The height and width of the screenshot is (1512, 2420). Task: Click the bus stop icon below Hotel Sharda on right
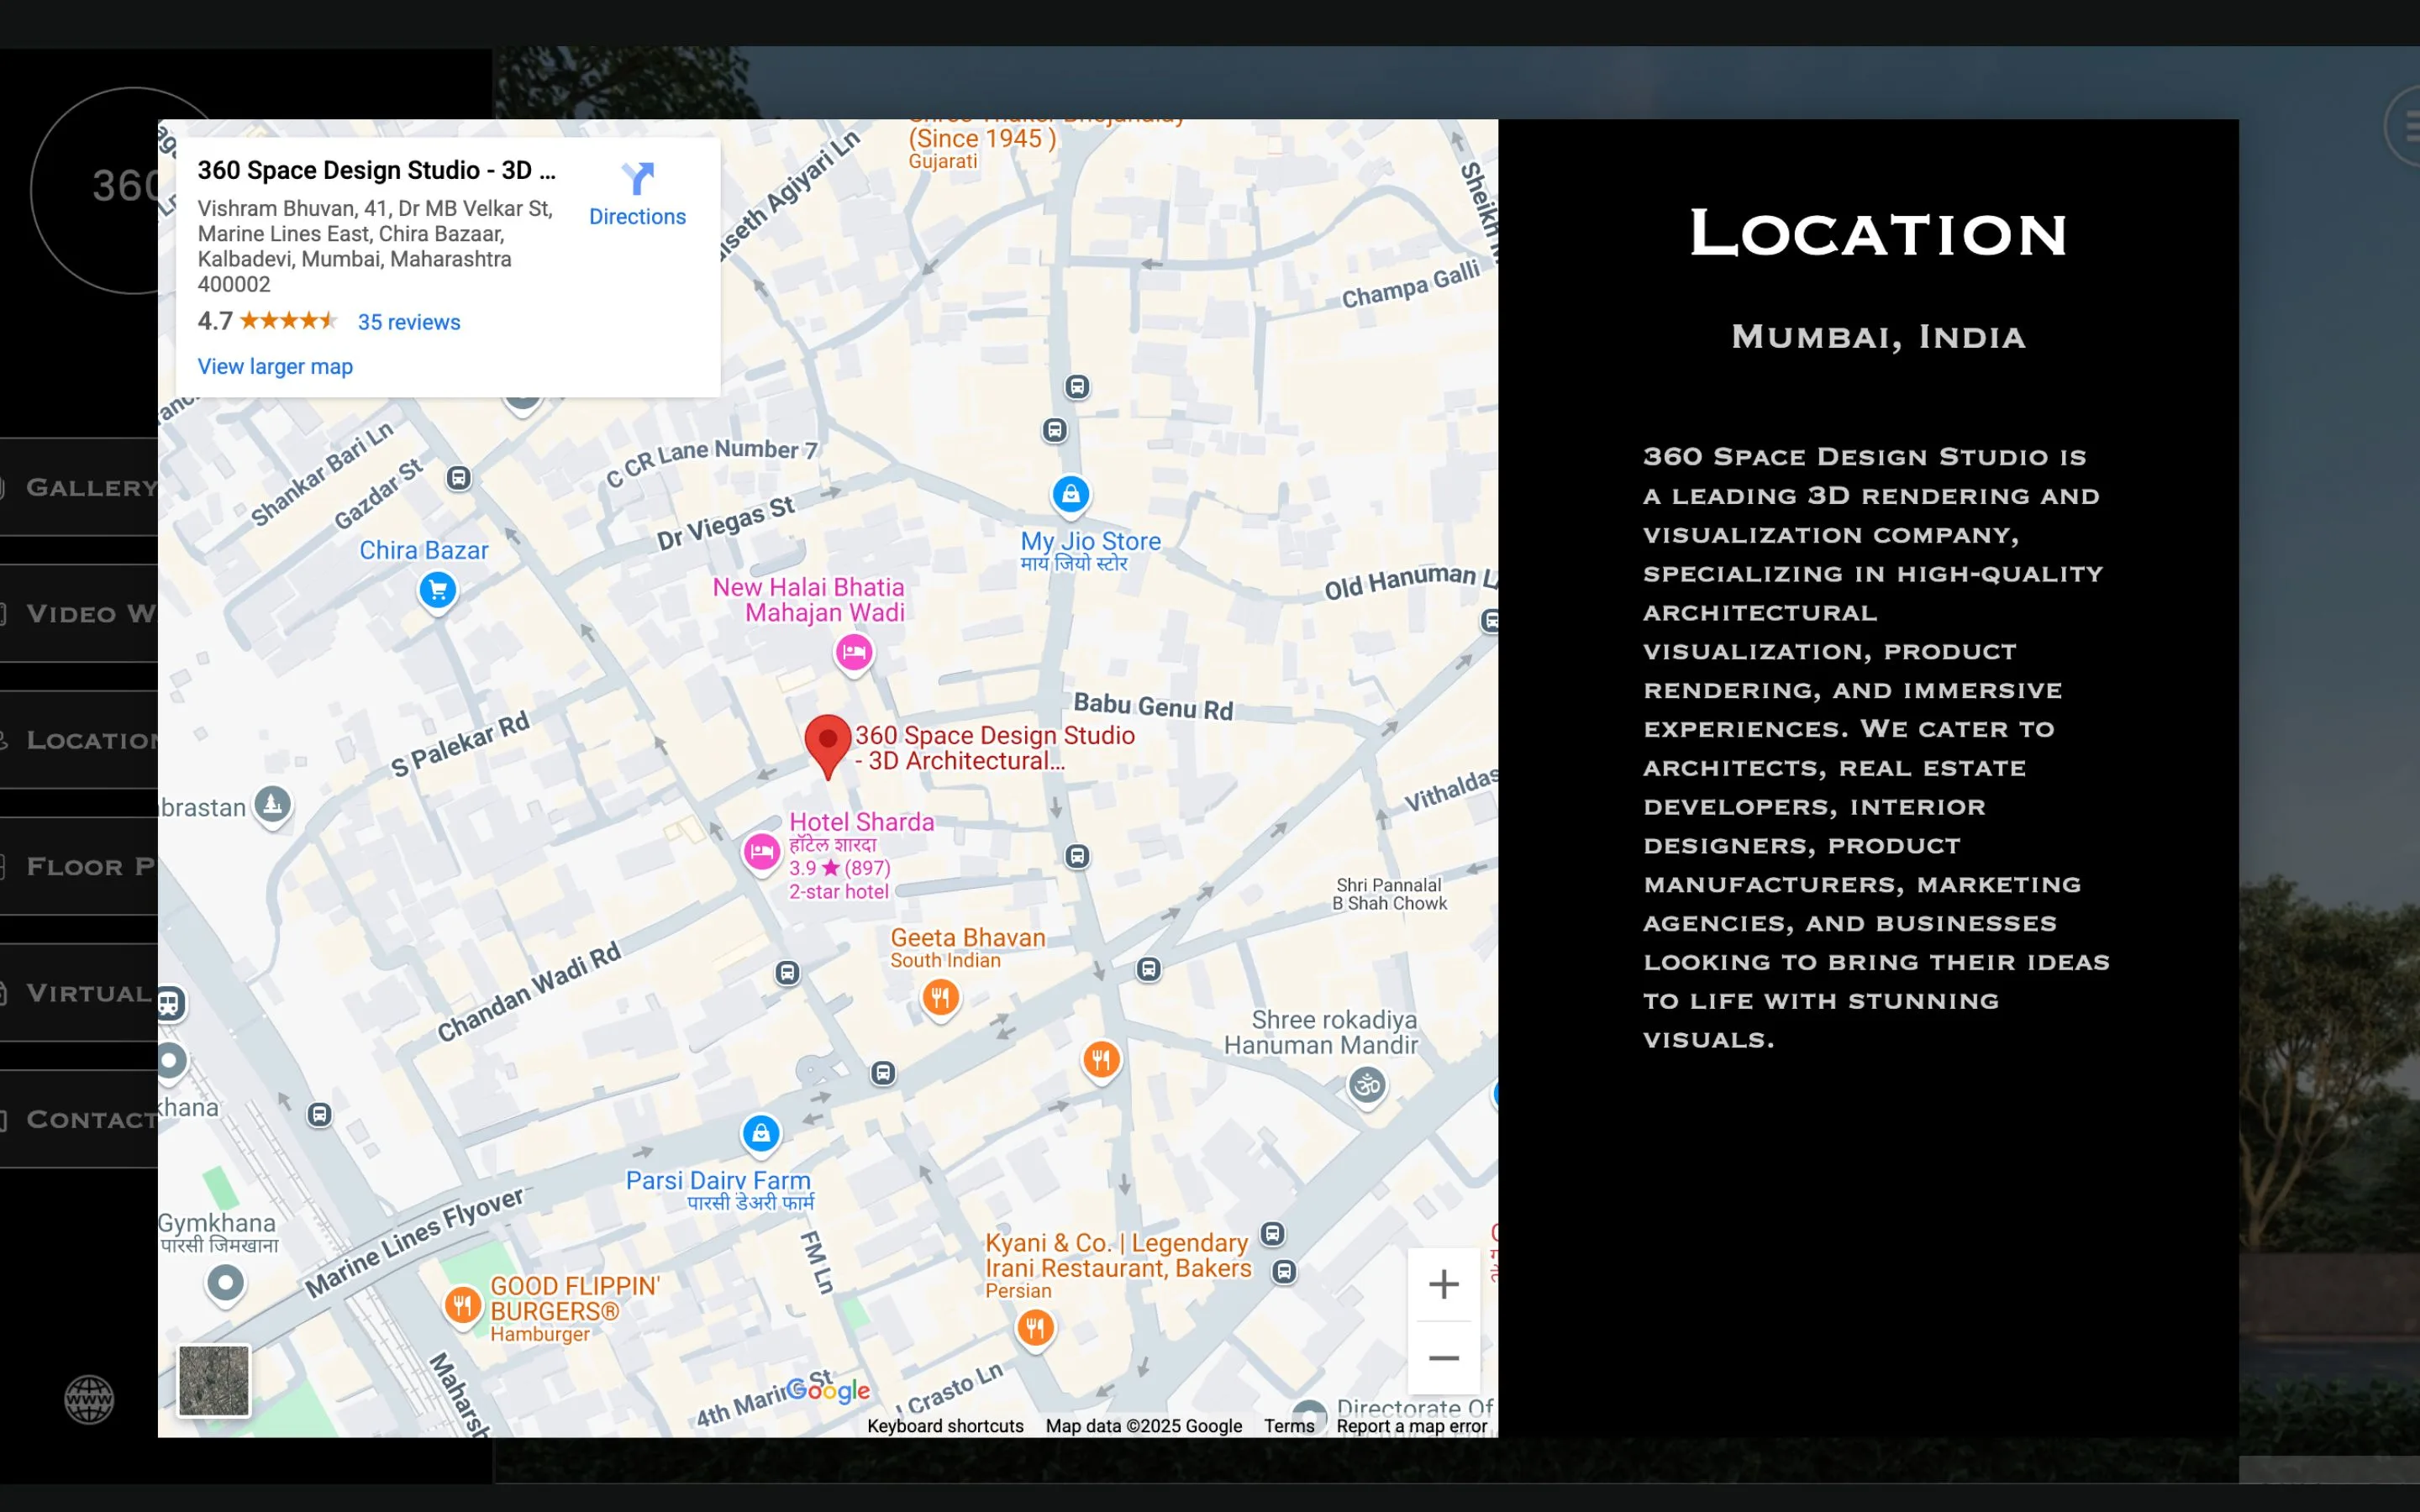(x=1077, y=857)
